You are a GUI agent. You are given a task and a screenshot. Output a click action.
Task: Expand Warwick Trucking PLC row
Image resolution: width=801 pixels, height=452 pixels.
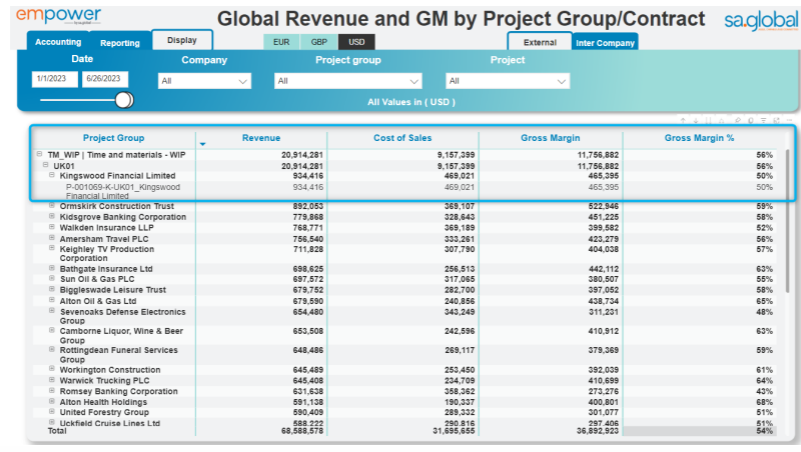tap(52, 379)
